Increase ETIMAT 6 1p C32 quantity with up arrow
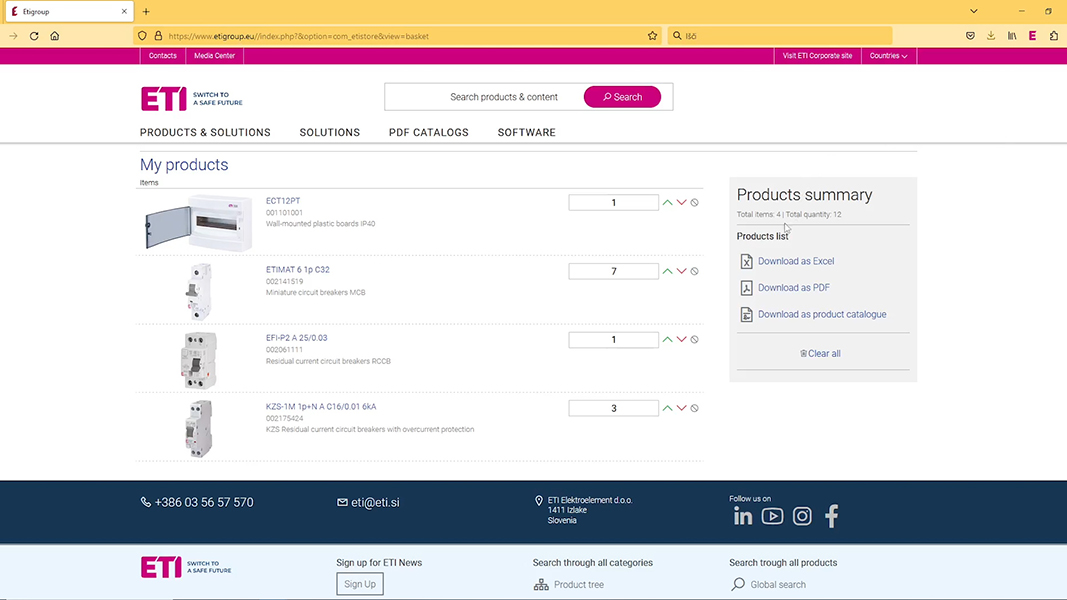 (x=667, y=270)
